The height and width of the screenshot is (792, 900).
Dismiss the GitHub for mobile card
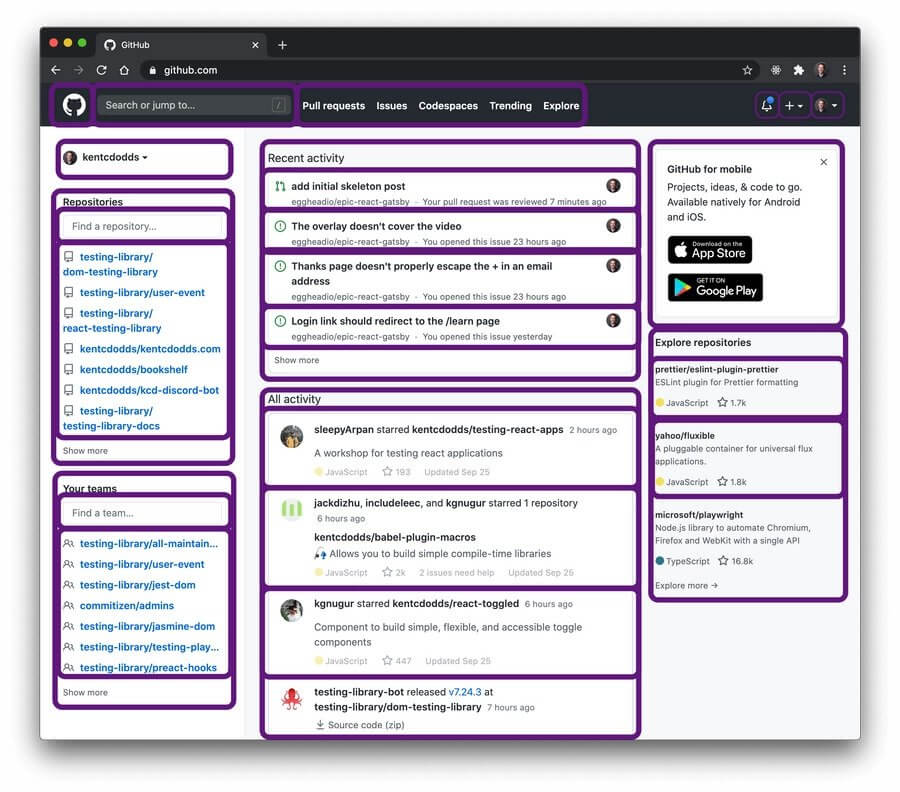pyautogui.click(x=824, y=162)
